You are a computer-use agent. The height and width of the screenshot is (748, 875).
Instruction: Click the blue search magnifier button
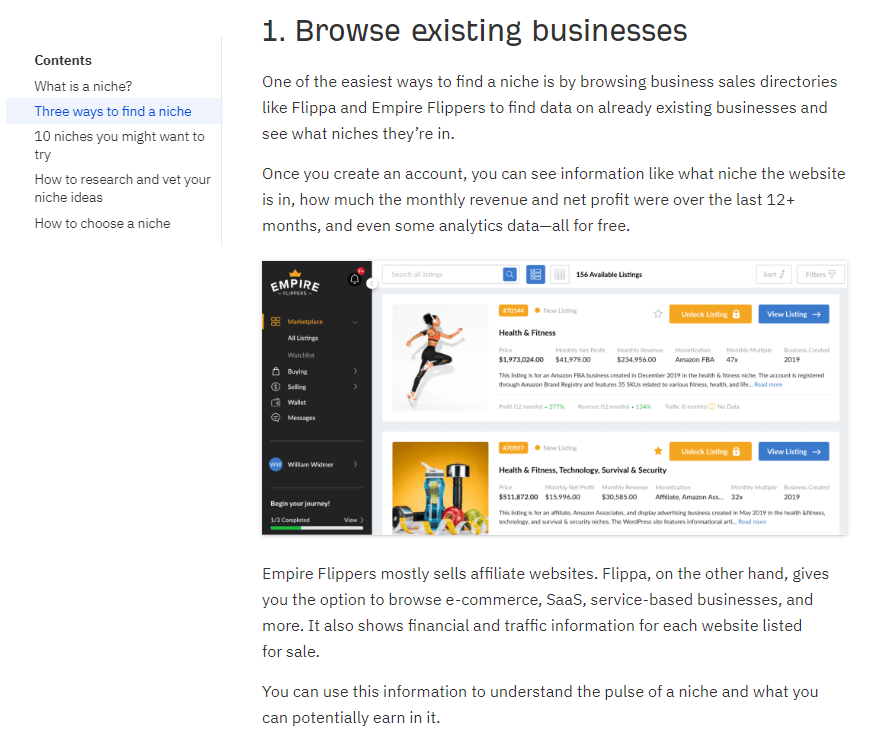[509, 275]
